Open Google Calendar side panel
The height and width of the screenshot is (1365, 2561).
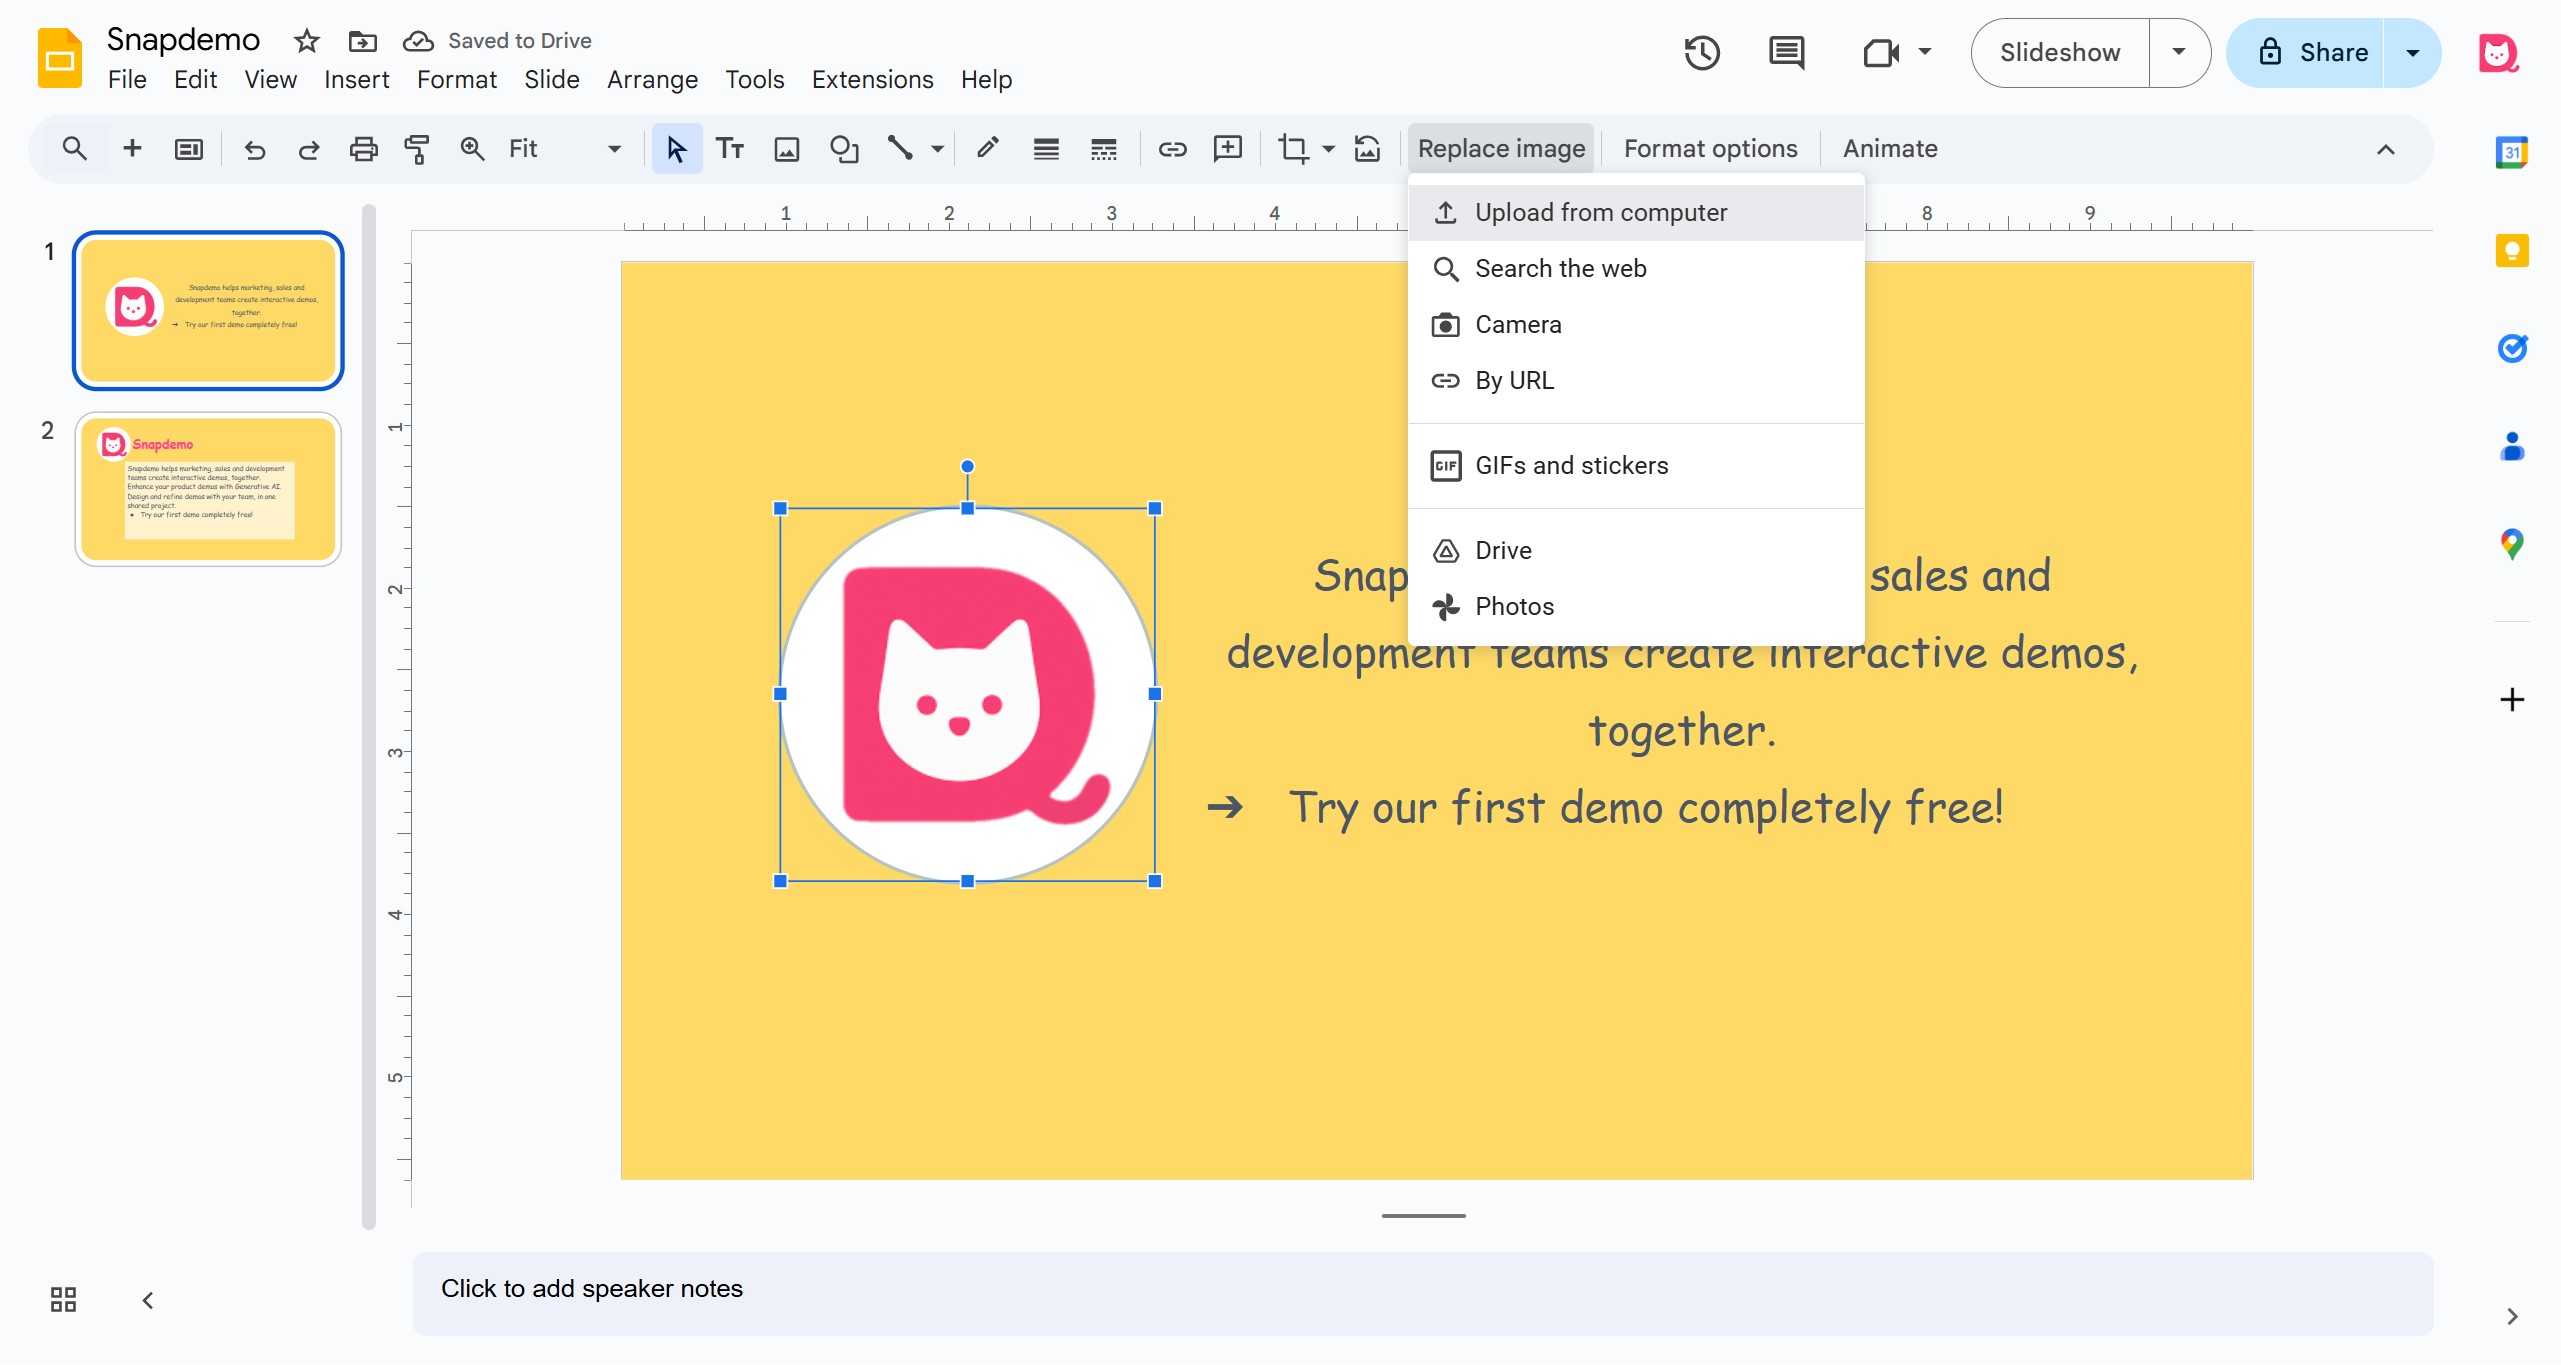(x=2512, y=152)
